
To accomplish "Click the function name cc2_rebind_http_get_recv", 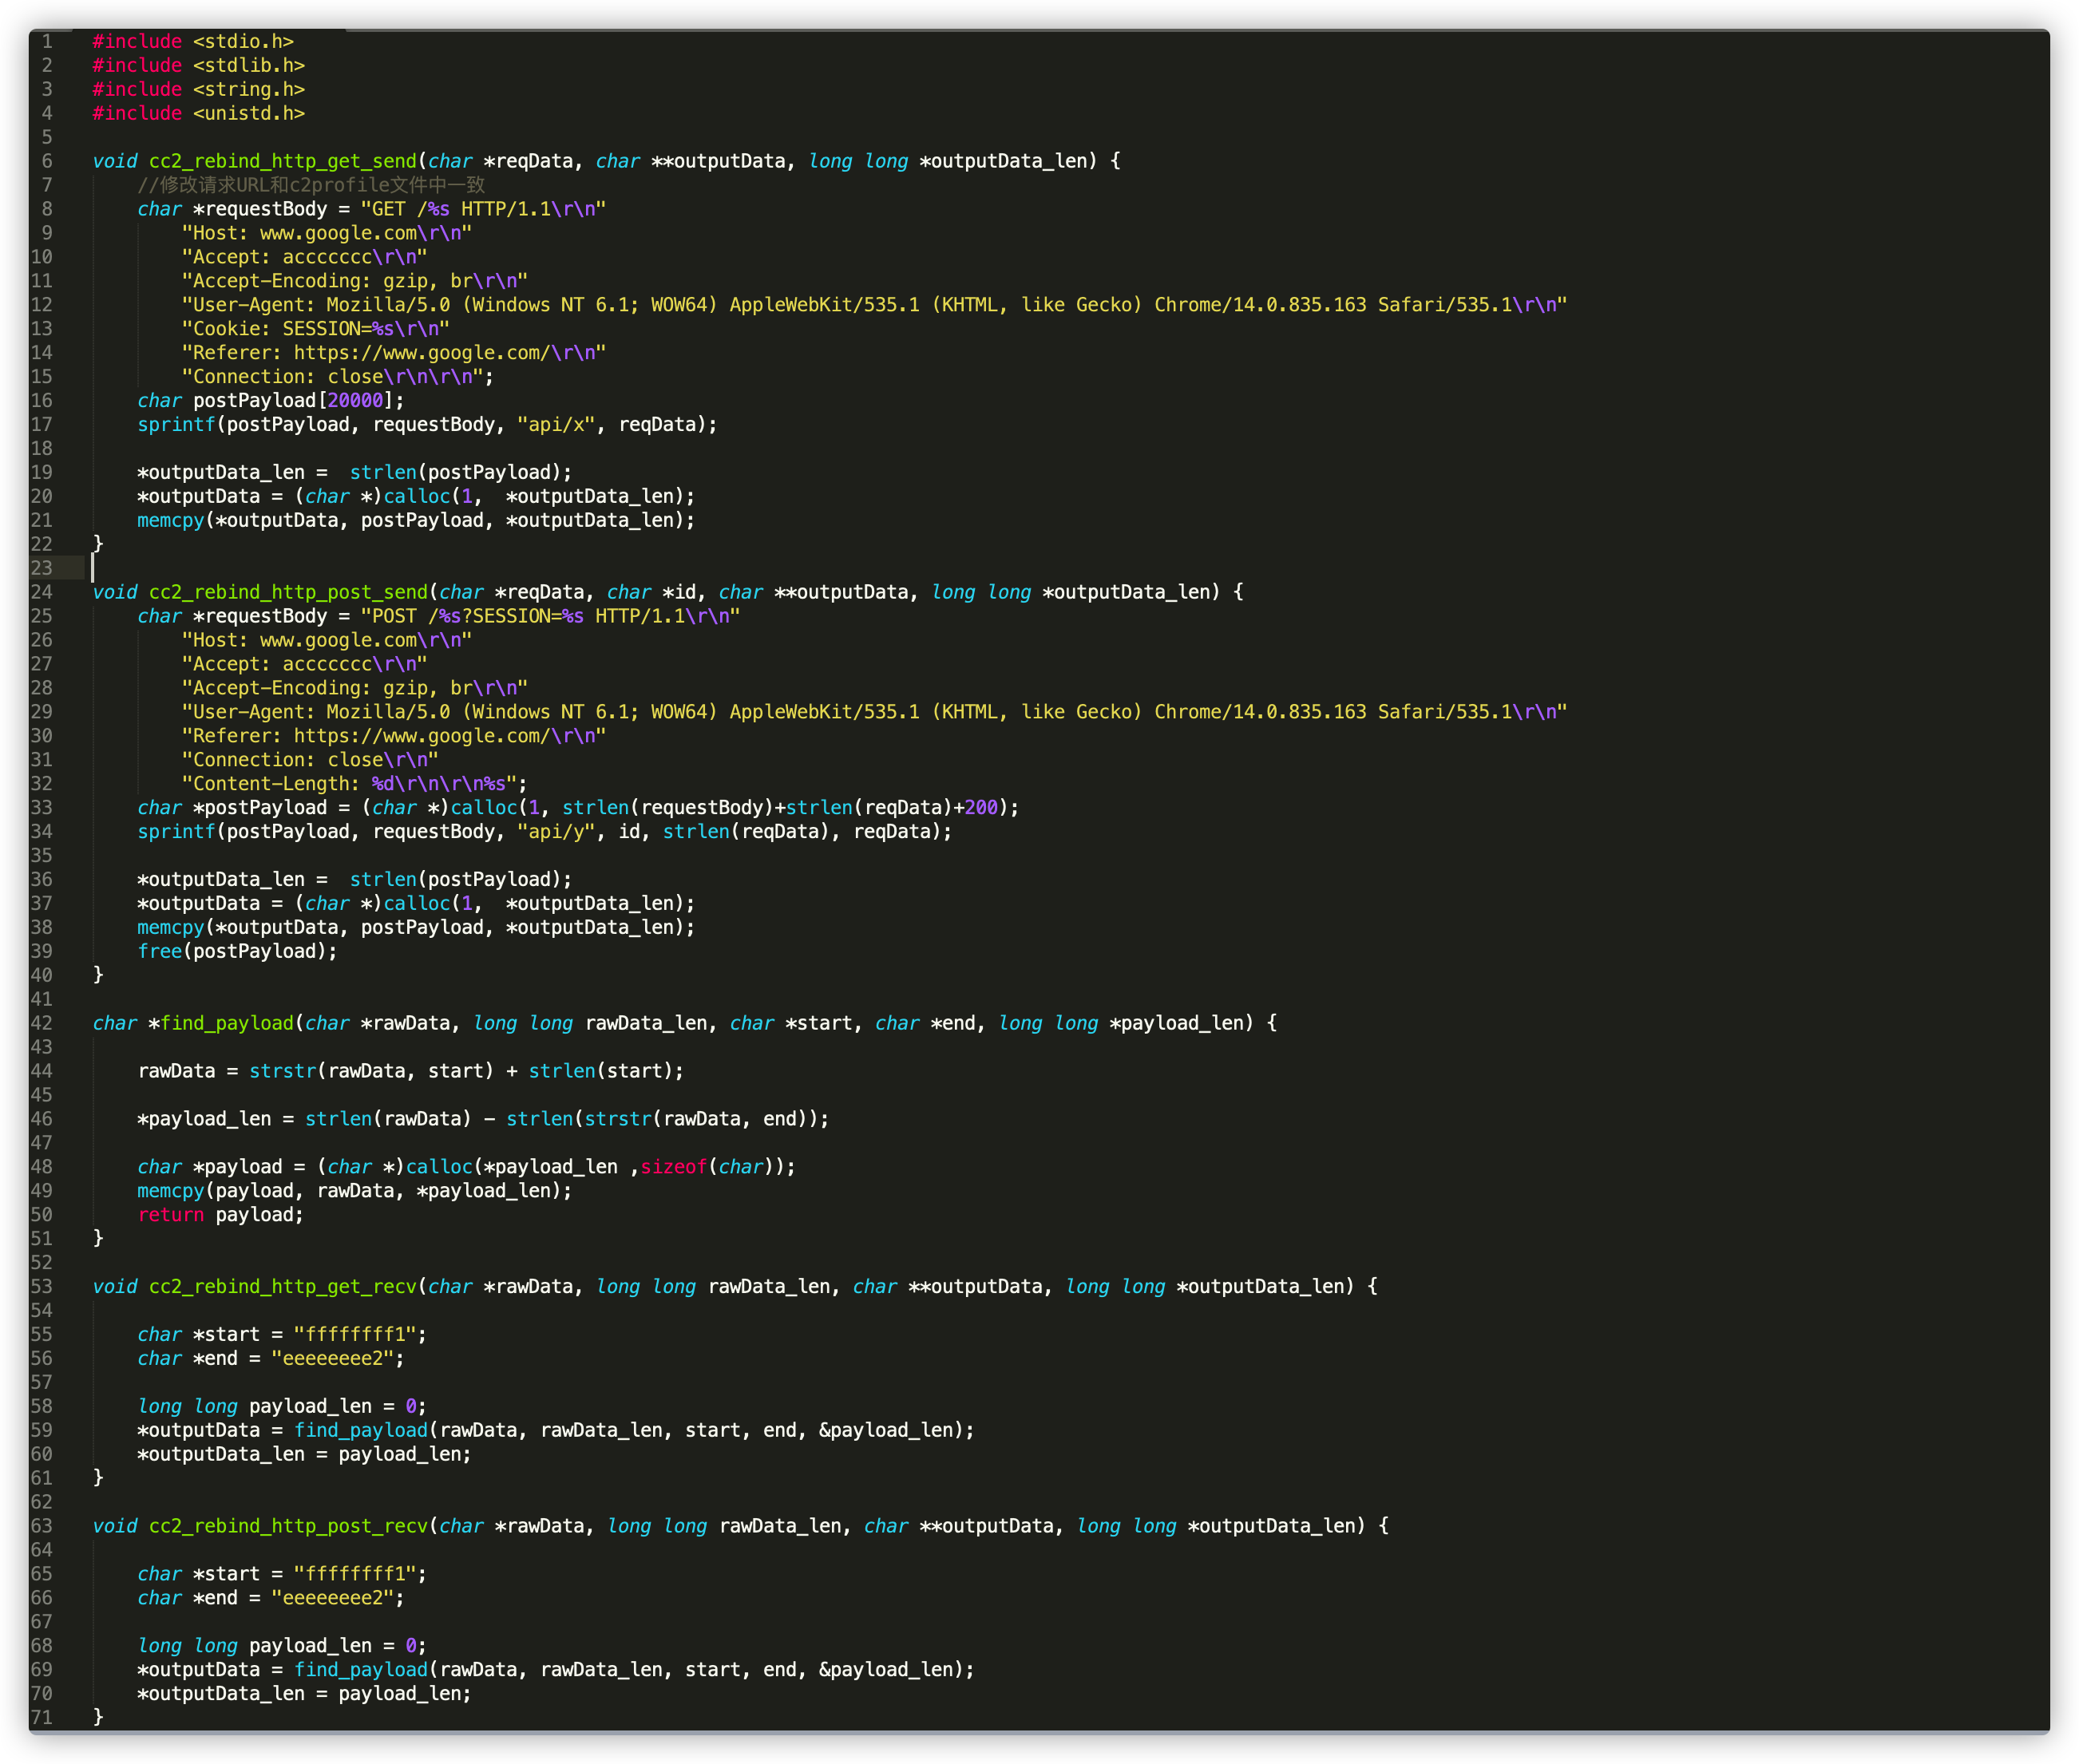I will click(x=282, y=1286).
